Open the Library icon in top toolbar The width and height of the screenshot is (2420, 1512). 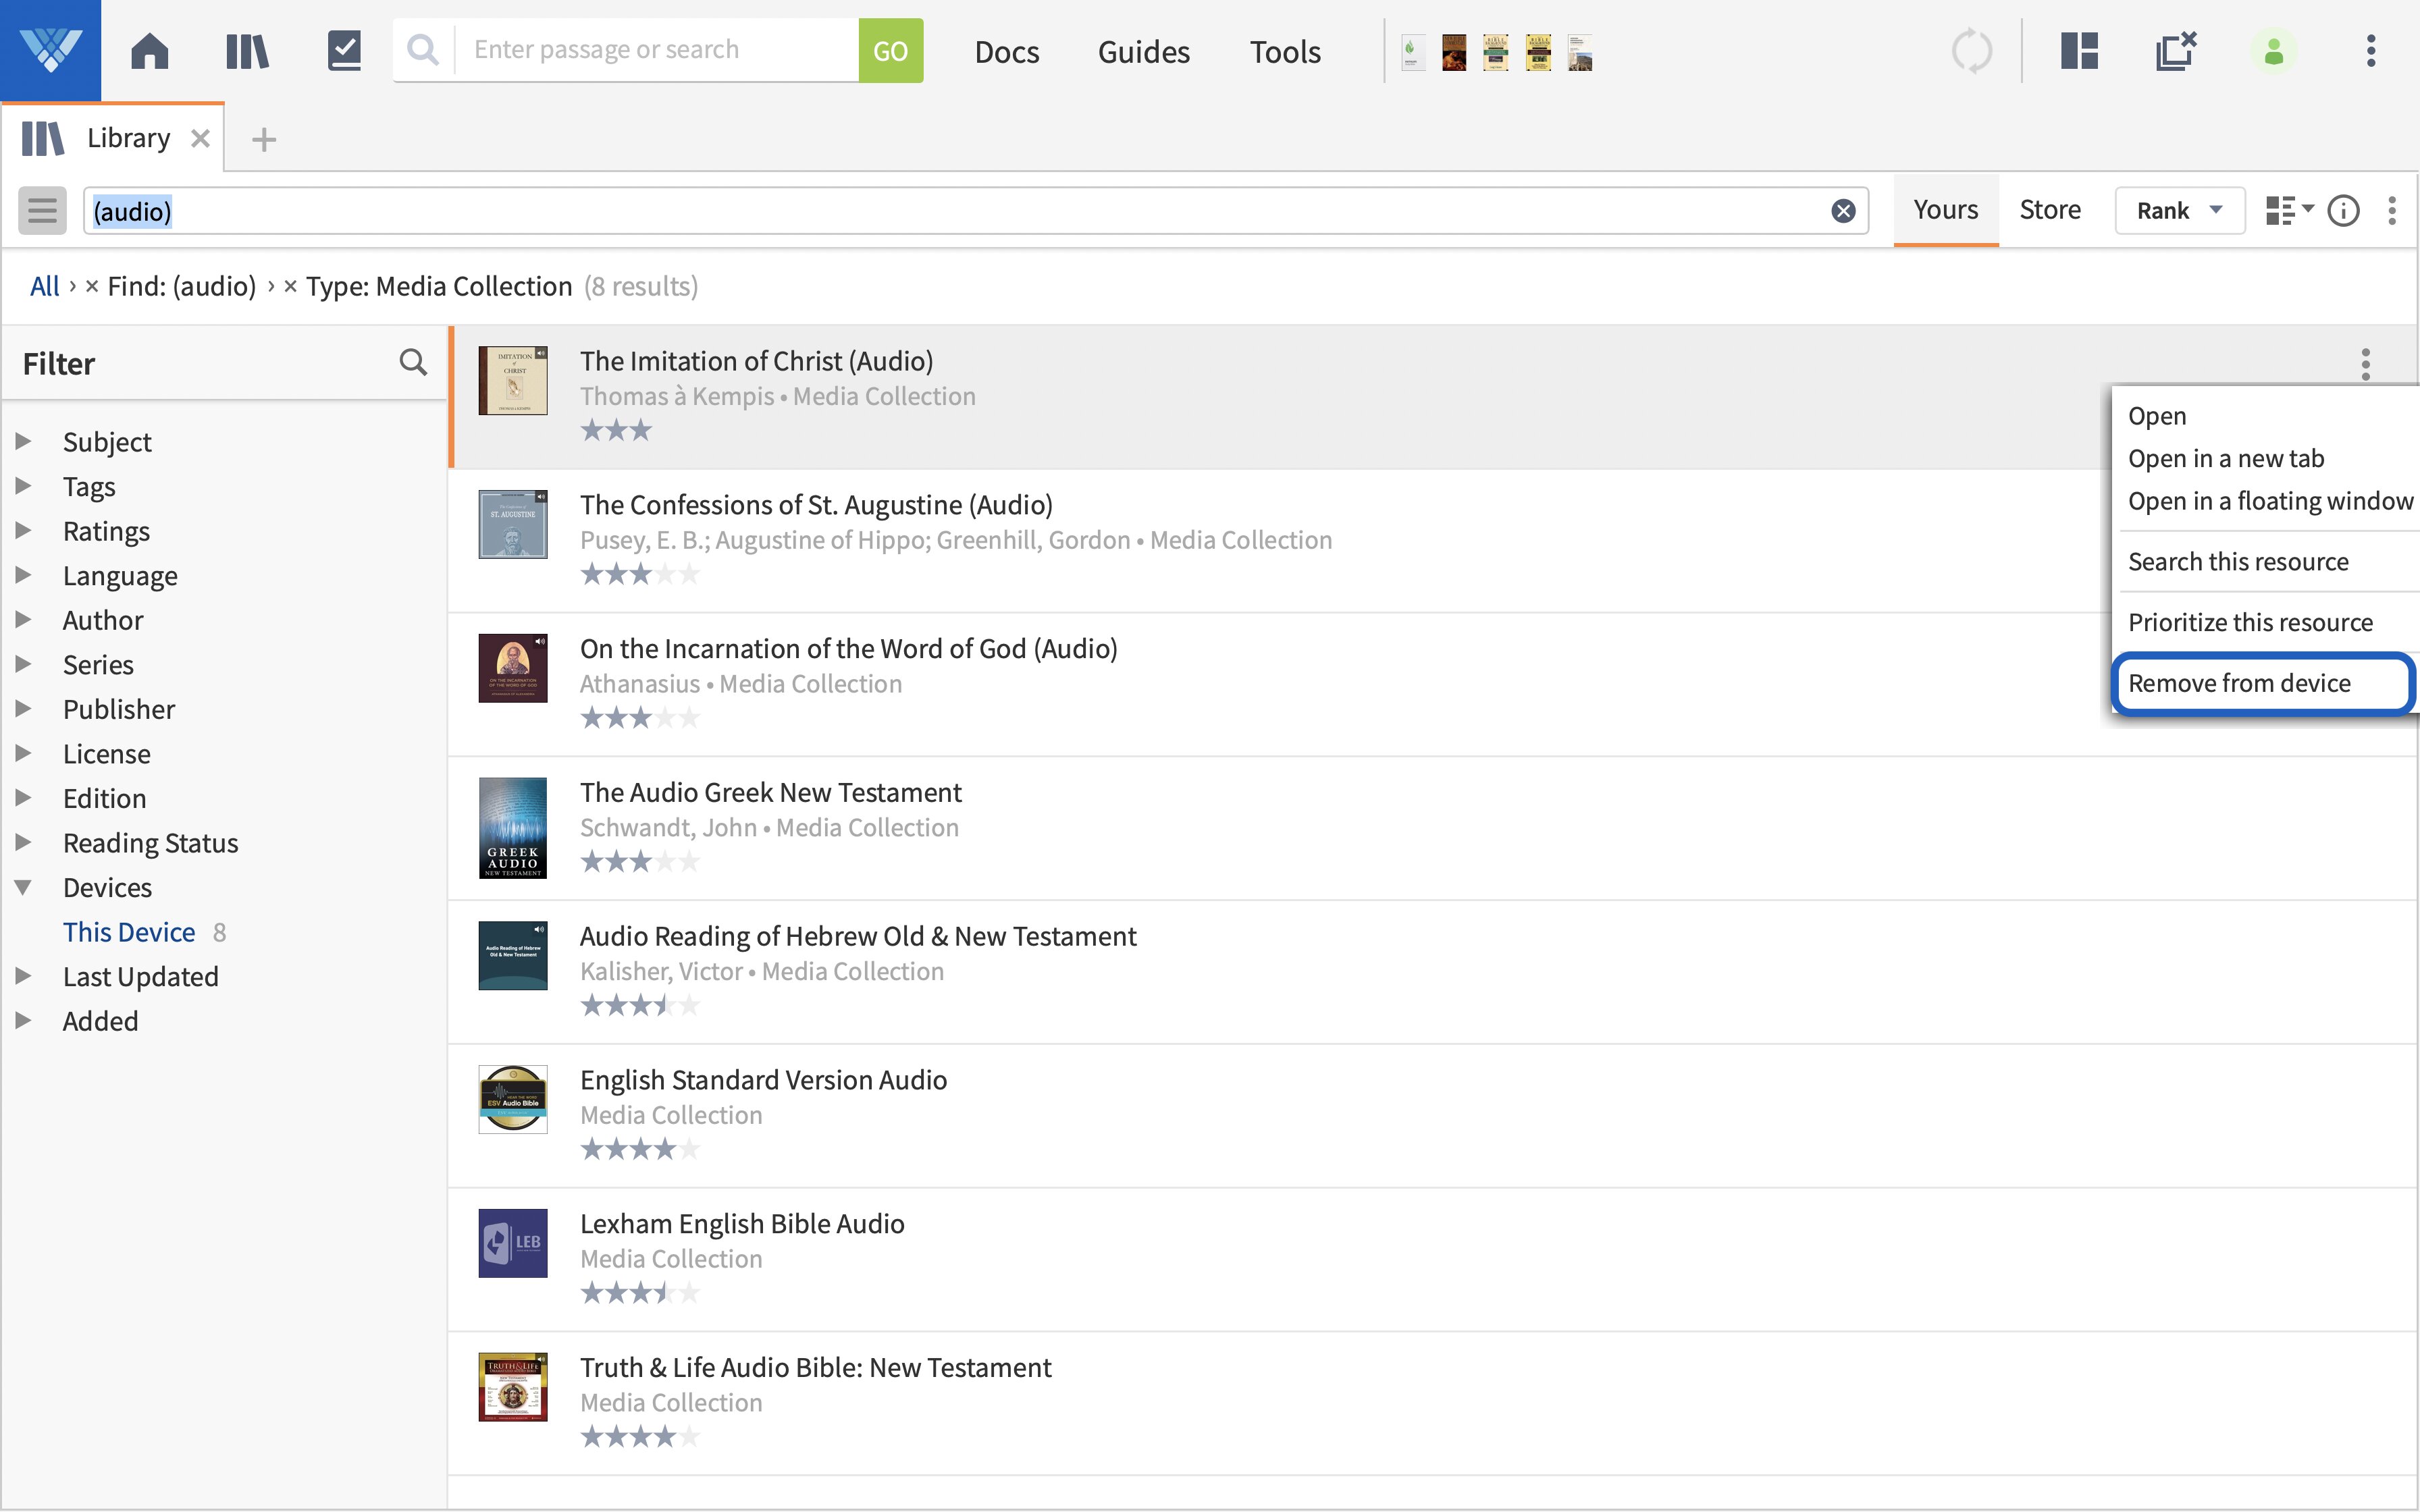(247, 51)
